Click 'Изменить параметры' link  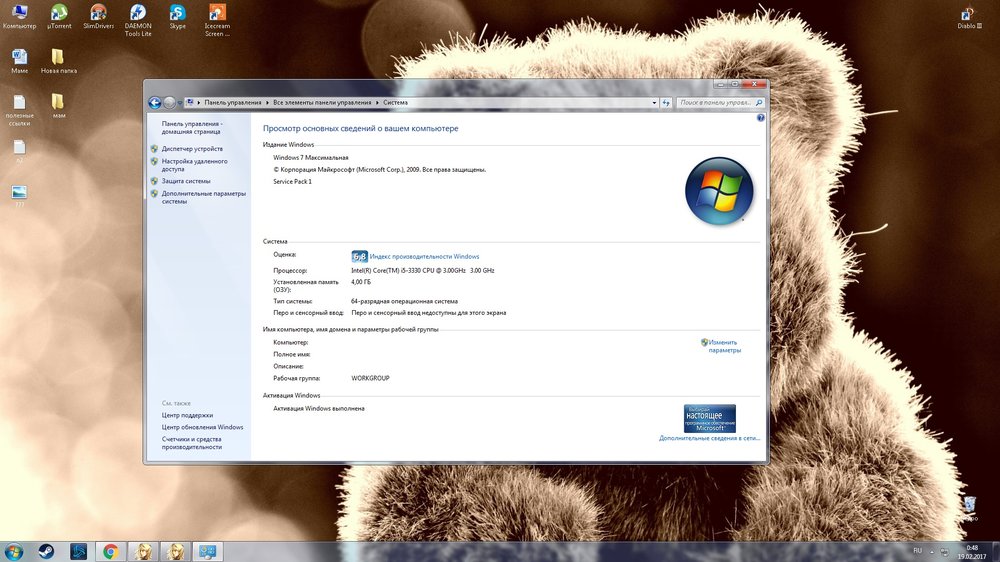(x=724, y=346)
